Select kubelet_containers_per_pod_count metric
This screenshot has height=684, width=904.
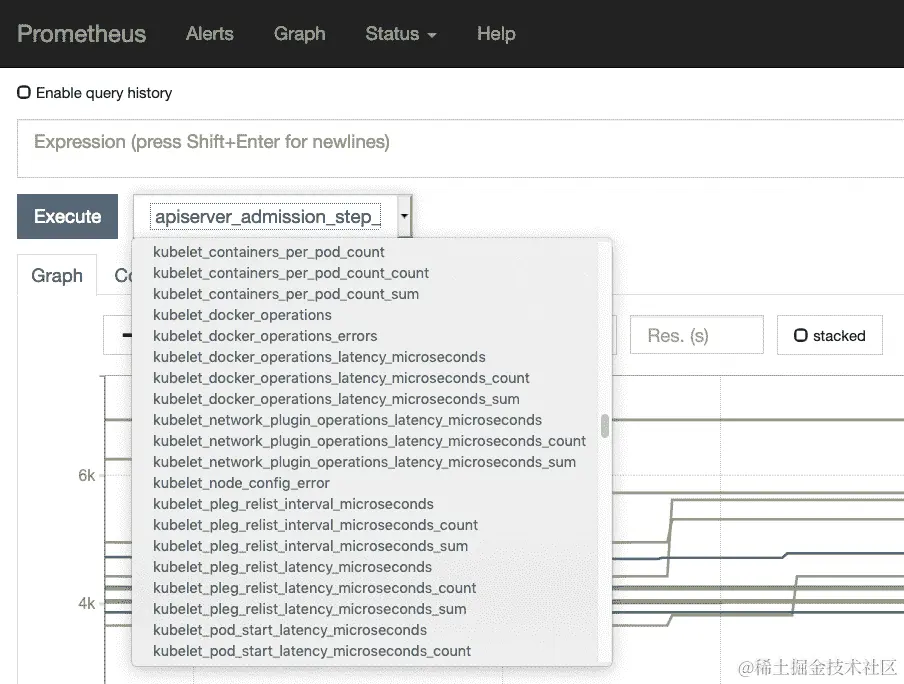tap(269, 252)
